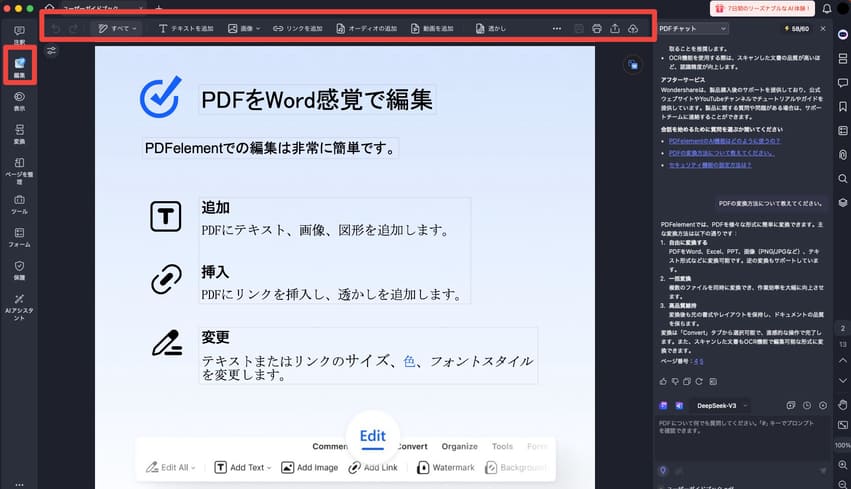Click オーディオの追加 (Add Audio) tool
The width and height of the screenshot is (851, 489).
click(x=366, y=28)
